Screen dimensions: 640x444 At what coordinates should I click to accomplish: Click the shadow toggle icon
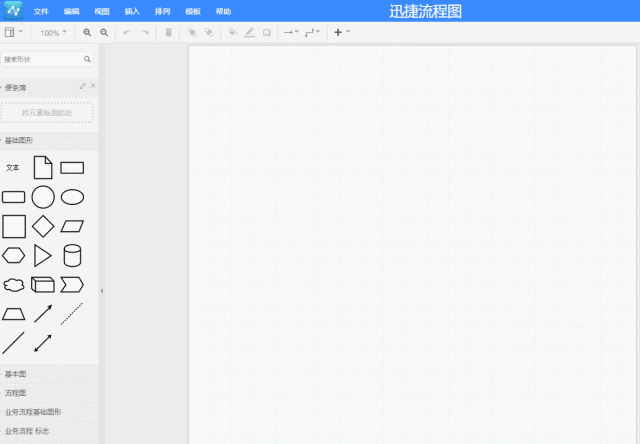(267, 32)
